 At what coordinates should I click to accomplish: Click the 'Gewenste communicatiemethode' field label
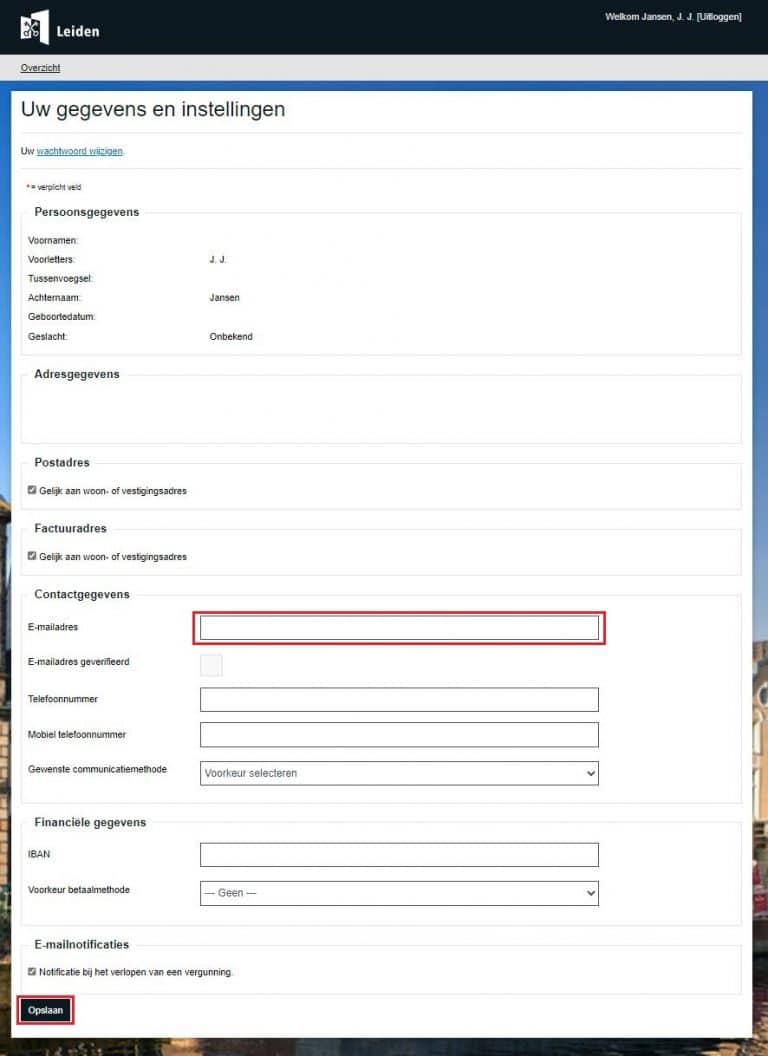(x=97, y=769)
